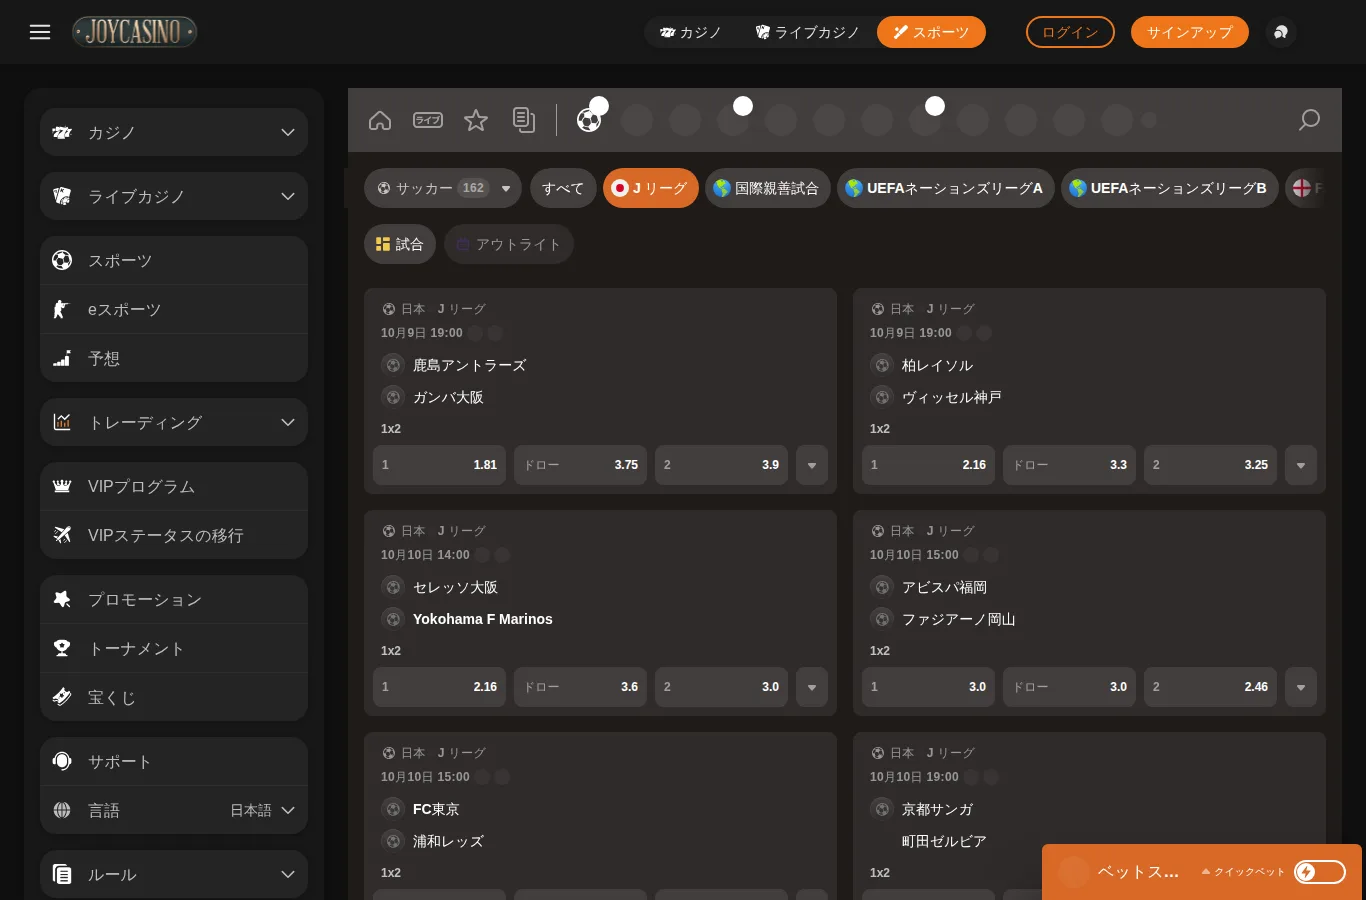1366x900 pixels.
Task: Switch to the ライブカジノ top tab
Action: click(808, 32)
